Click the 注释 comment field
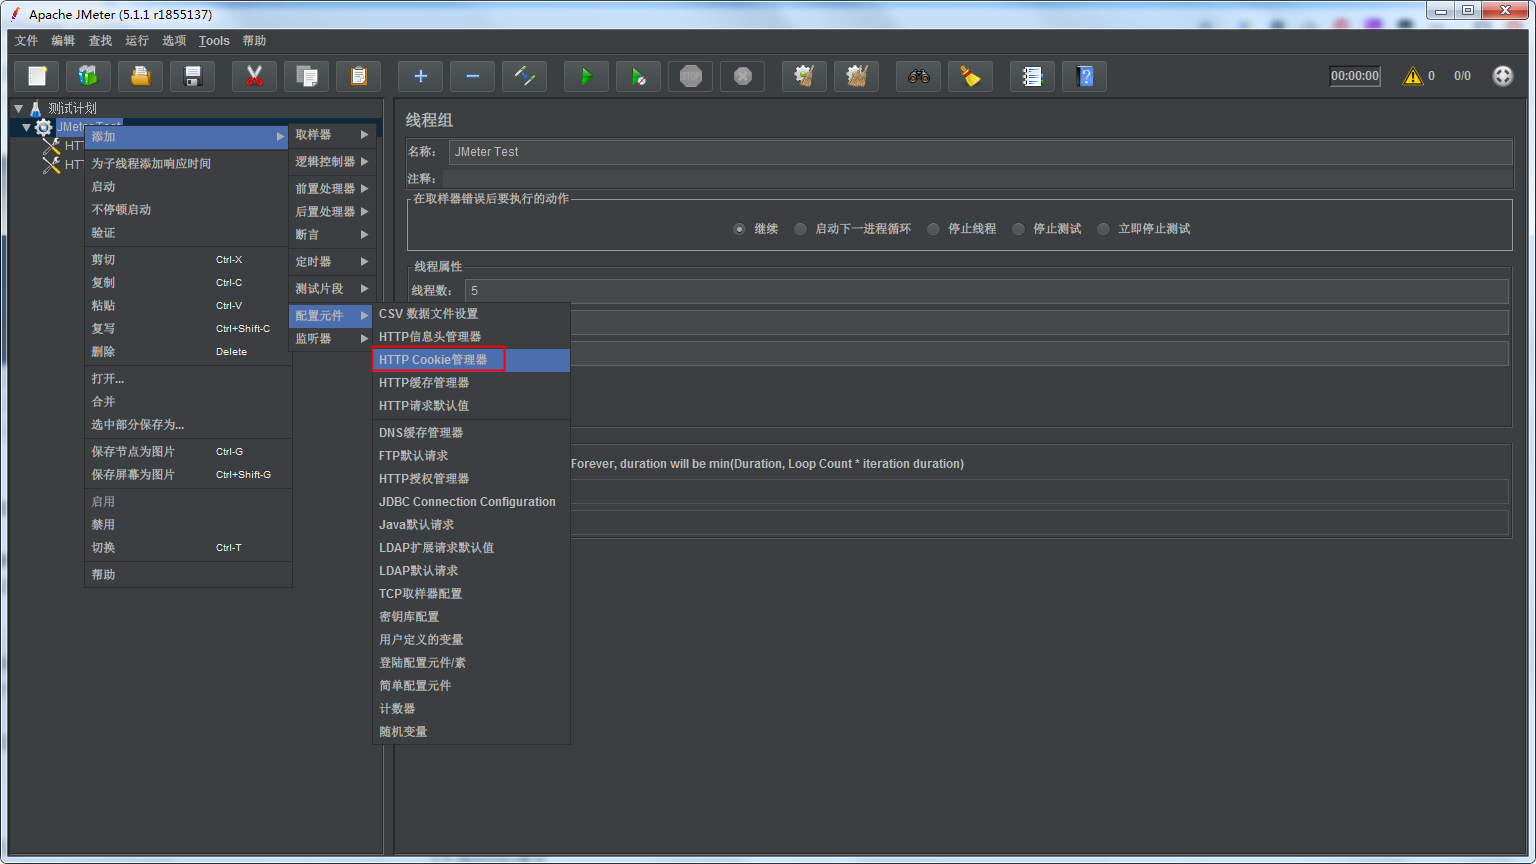The image size is (1536, 864). click(x=978, y=178)
